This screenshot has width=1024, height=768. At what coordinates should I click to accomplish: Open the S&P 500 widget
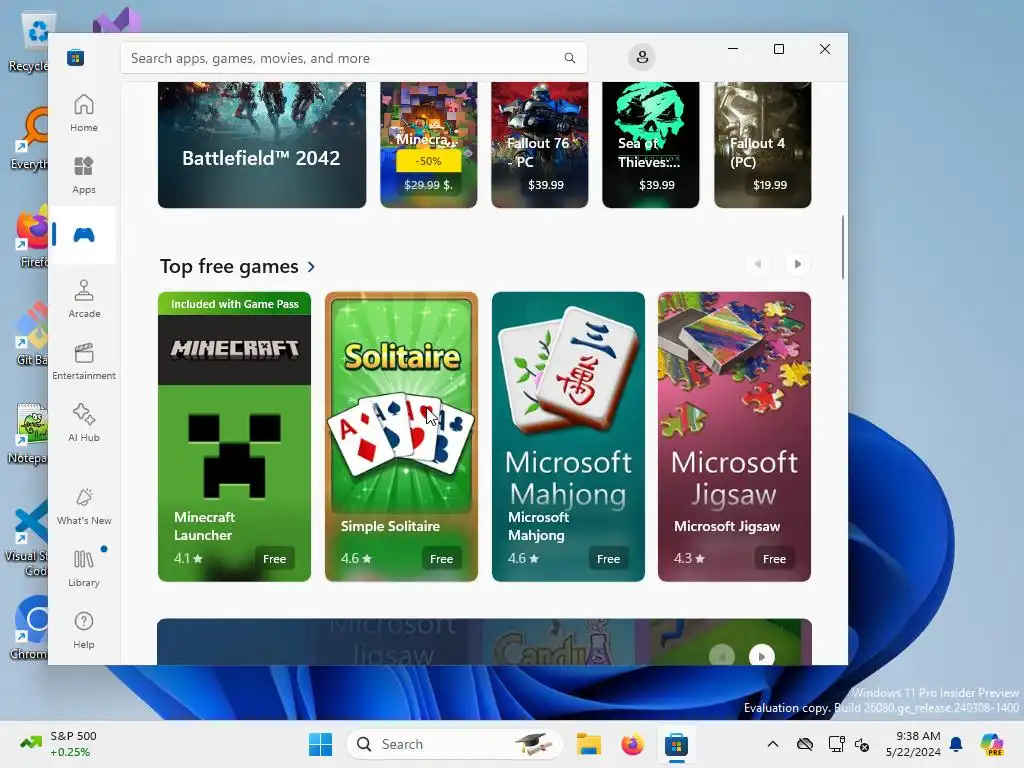coord(58,744)
